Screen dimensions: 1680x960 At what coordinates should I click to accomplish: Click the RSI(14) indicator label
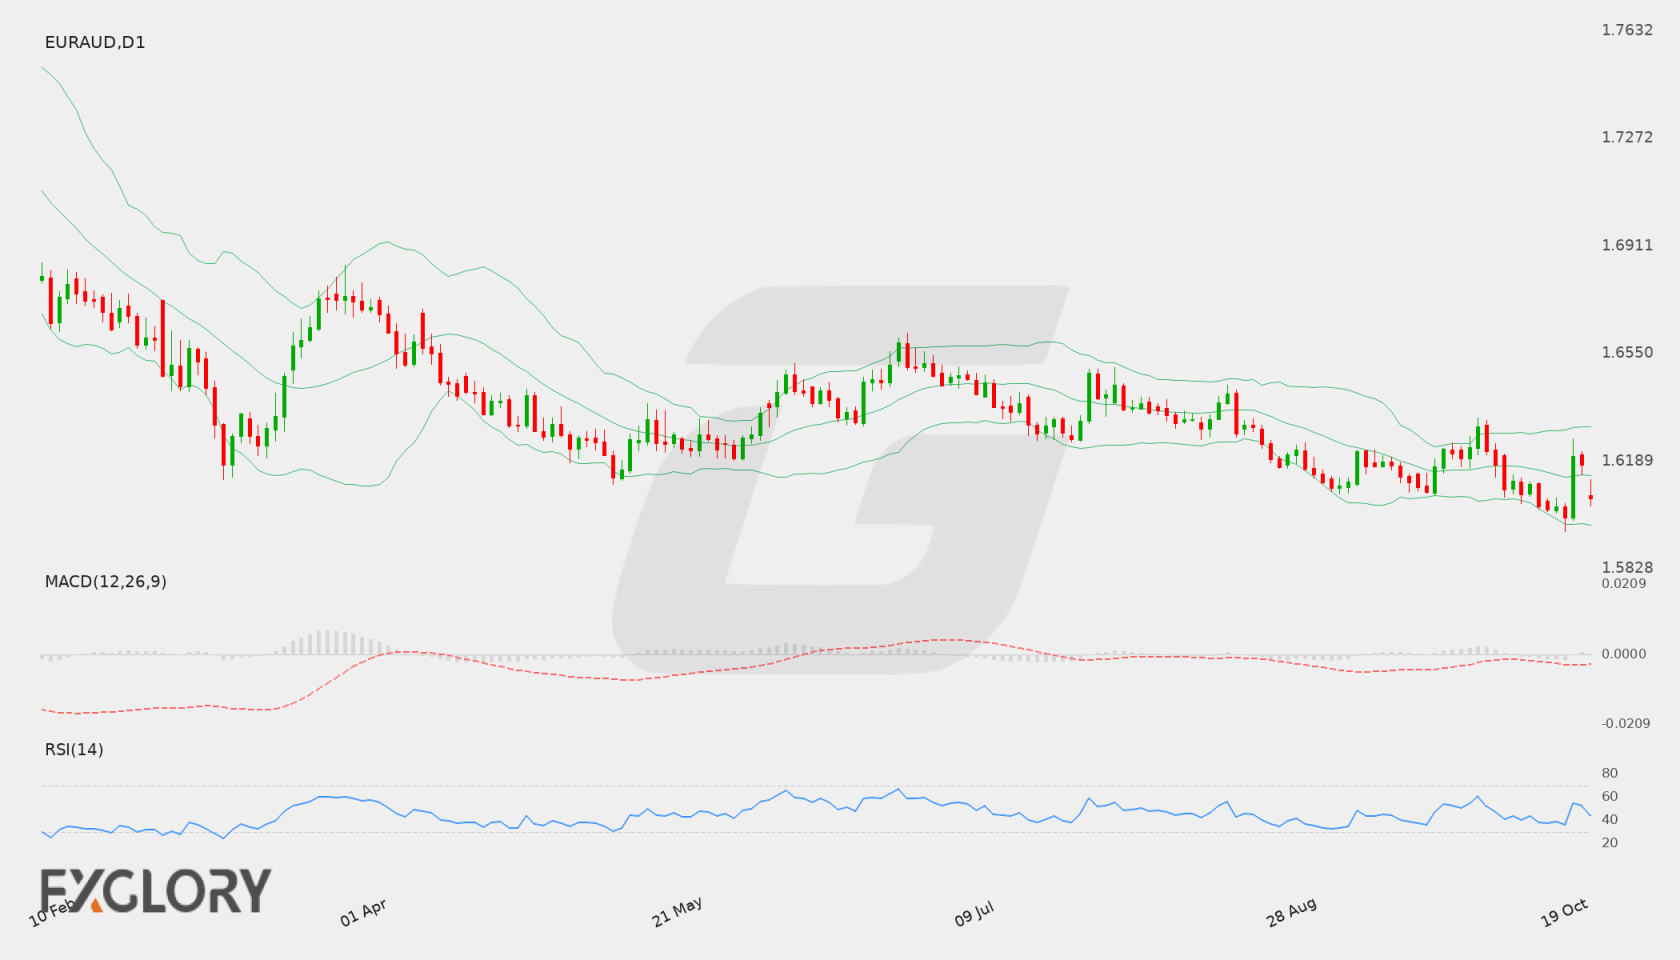(74, 749)
